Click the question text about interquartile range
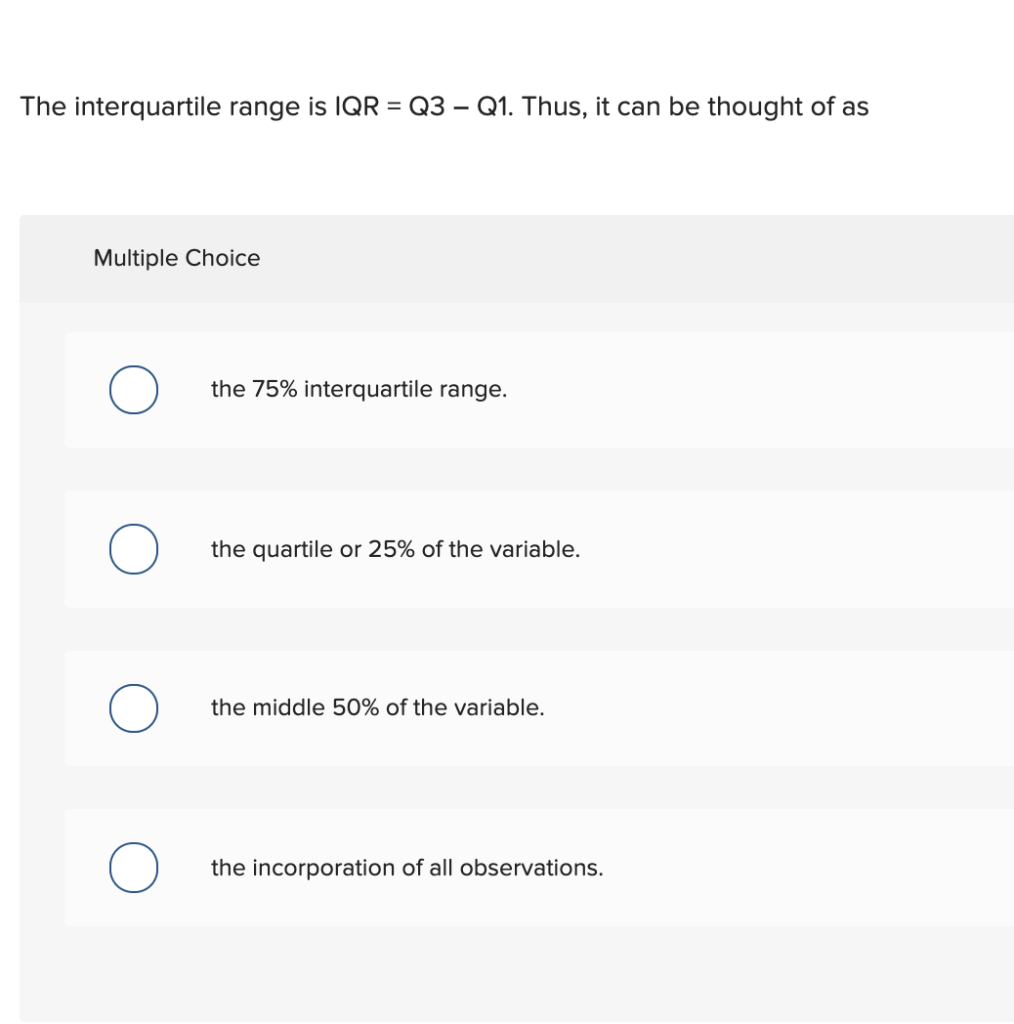 coord(444,107)
